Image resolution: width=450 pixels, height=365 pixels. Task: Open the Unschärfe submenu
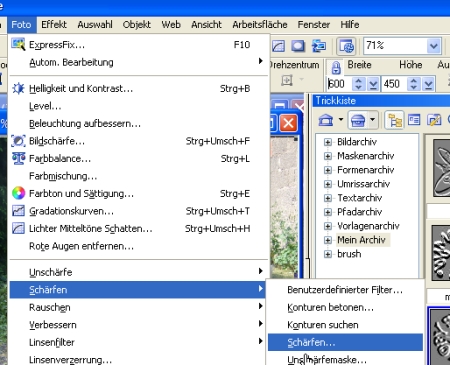[138, 272]
